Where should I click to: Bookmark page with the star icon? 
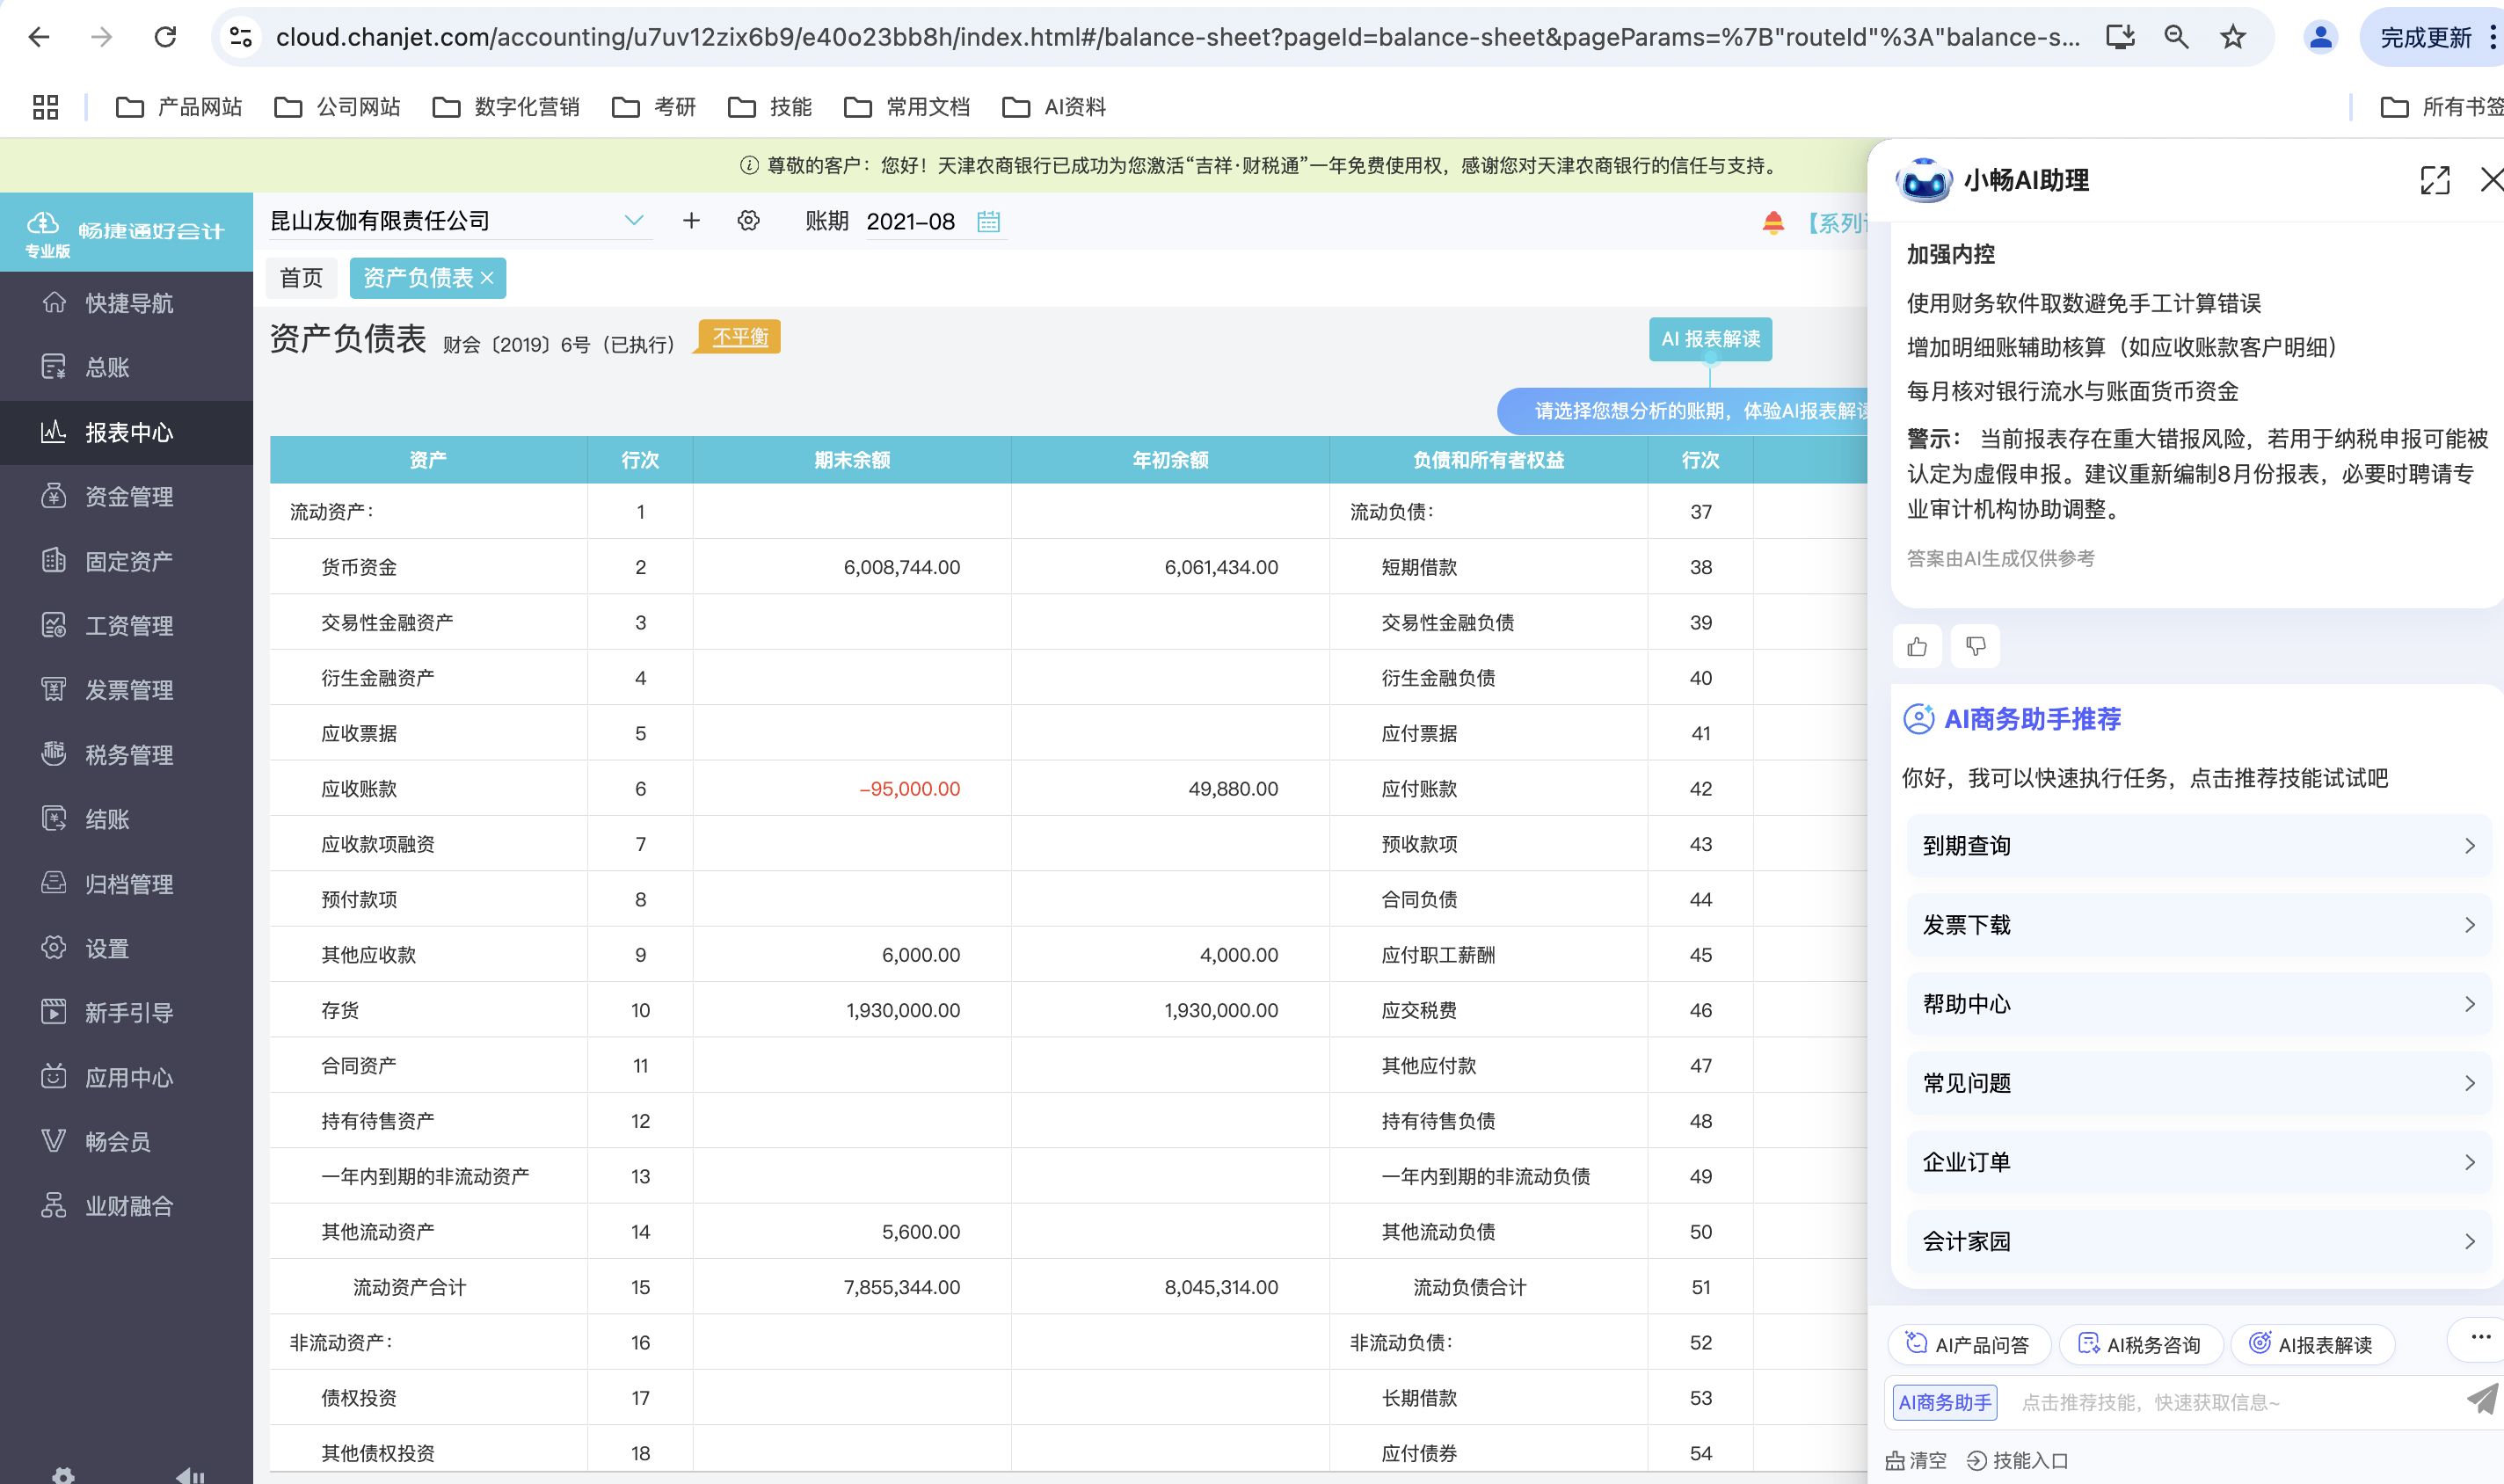pos(2233,37)
